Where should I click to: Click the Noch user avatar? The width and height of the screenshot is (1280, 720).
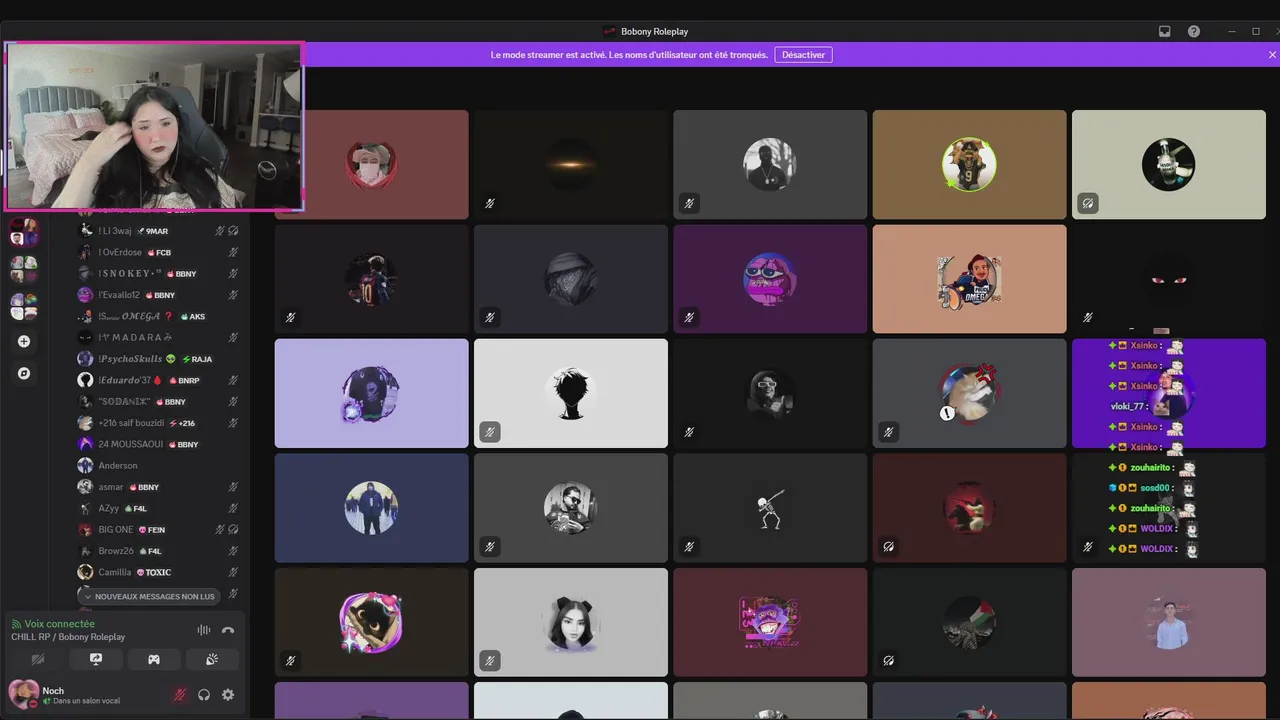click(x=24, y=694)
